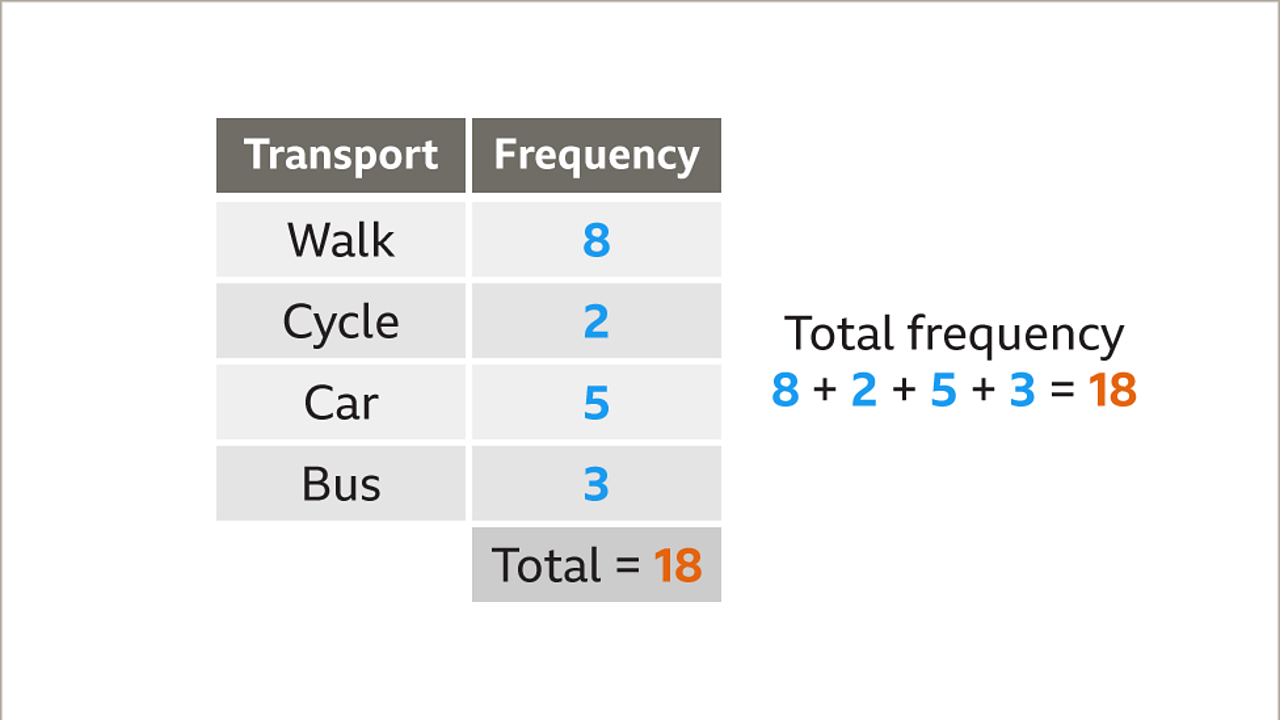This screenshot has height=720, width=1280.
Task: Click the Transport column header
Action: pyautogui.click(x=341, y=155)
